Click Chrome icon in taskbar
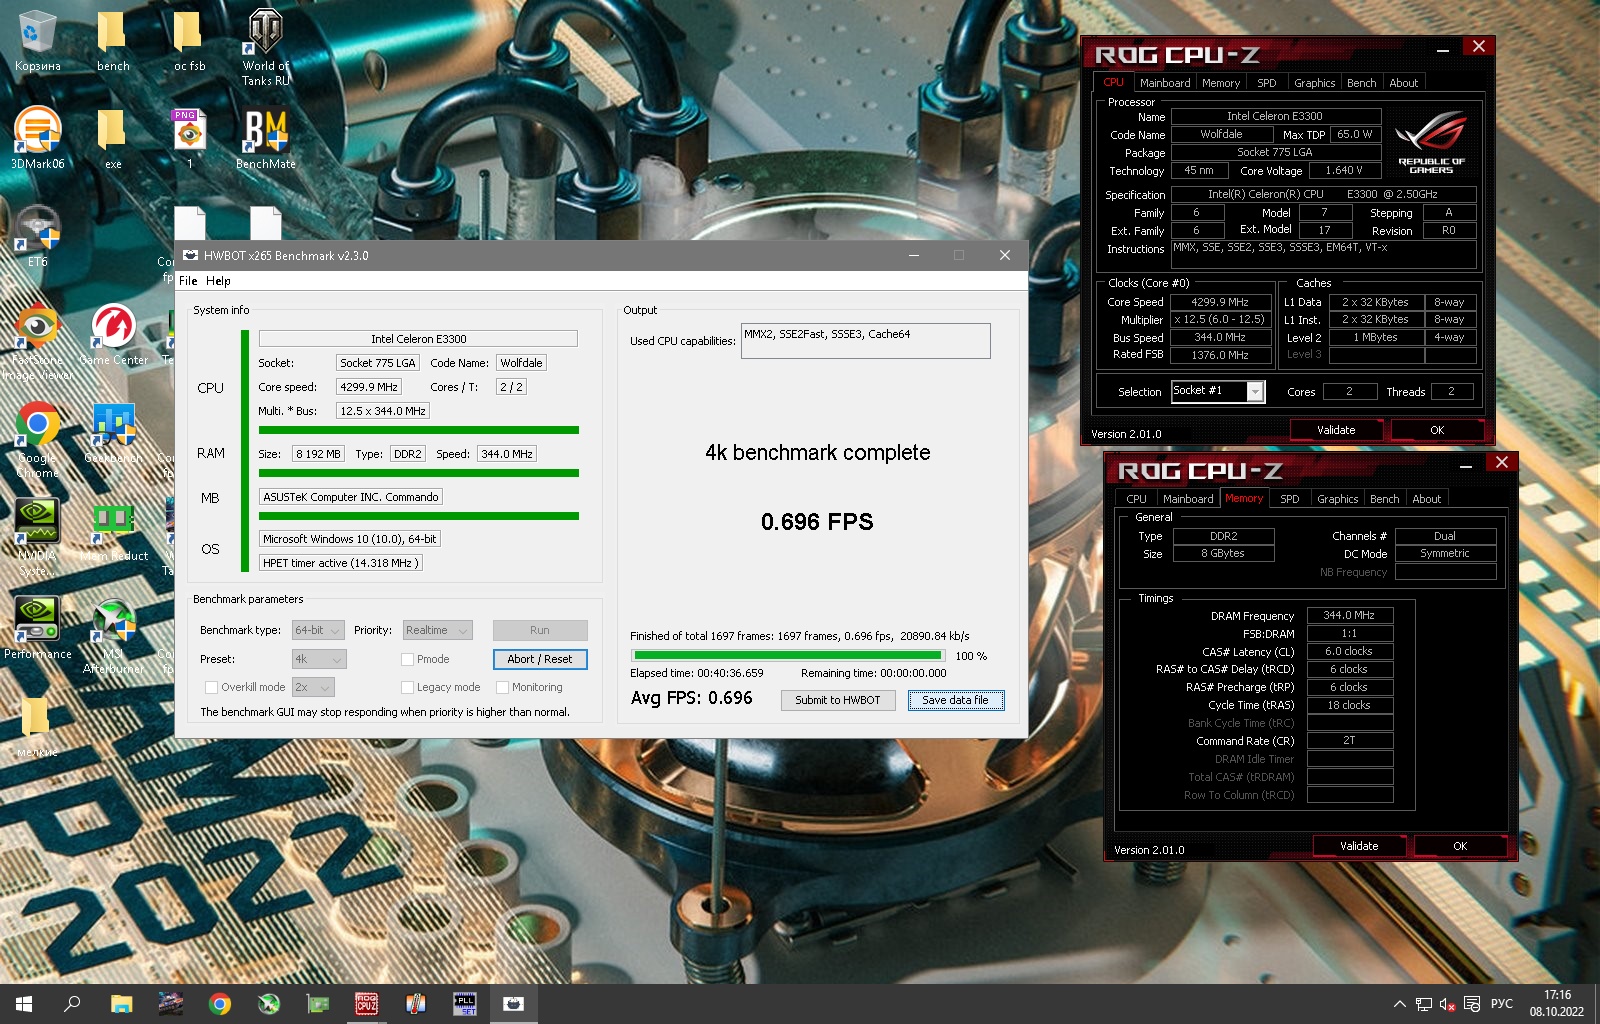Screen dimensions: 1600x1024 [219, 1004]
